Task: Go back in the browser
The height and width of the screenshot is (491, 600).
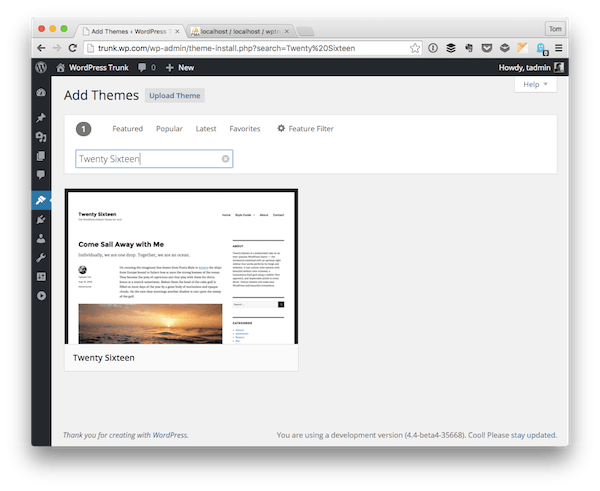Action: [41, 48]
